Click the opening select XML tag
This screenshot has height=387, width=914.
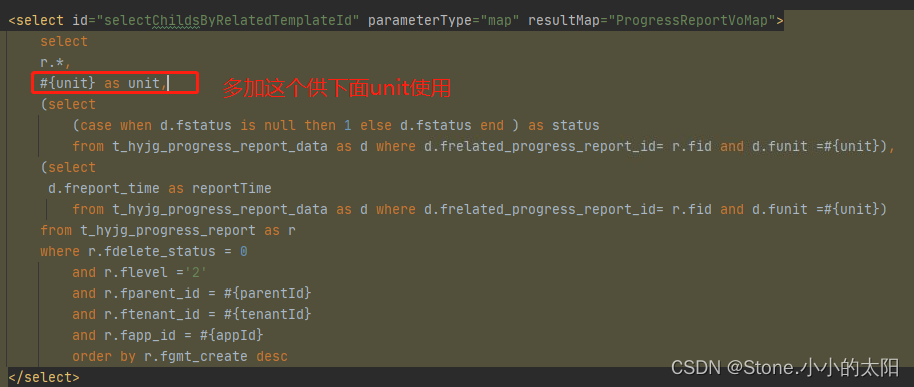pyautogui.click(x=36, y=20)
